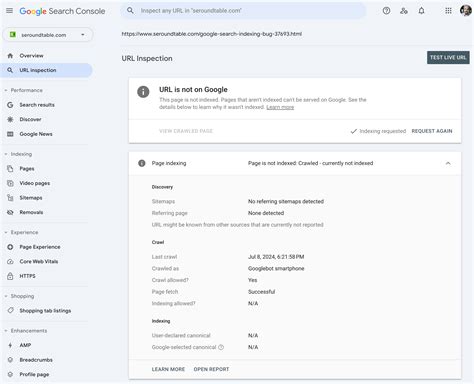The width and height of the screenshot is (474, 384).
Task: Collapse the Page indexing section chevron
Action: point(448,163)
